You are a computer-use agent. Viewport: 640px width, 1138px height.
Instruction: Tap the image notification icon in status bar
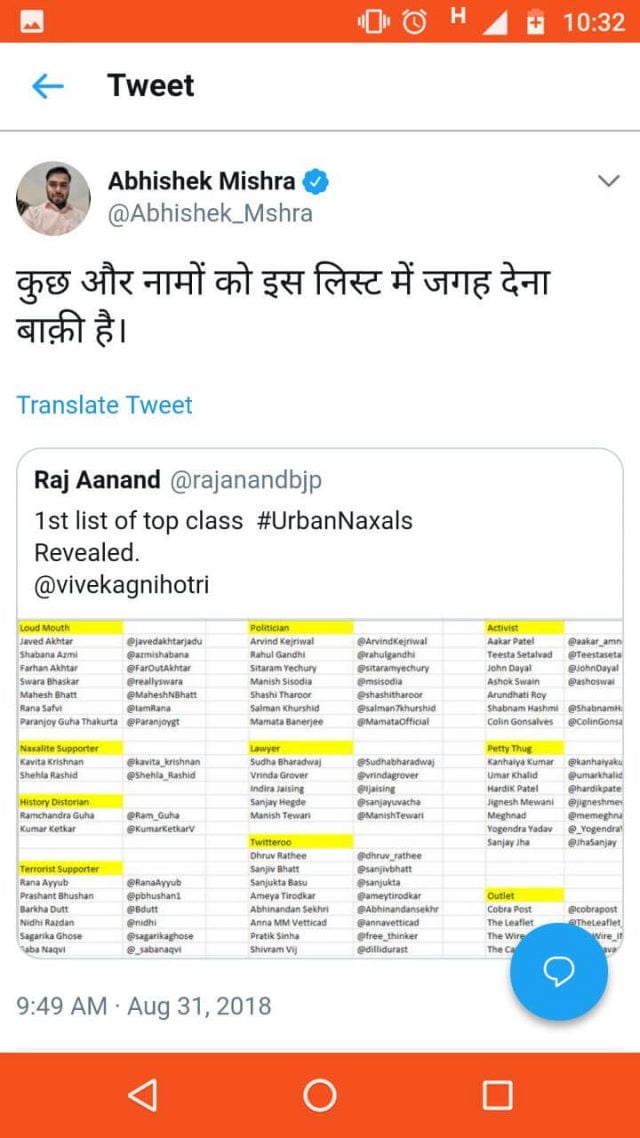pyautogui.click(x=31, y=21)
